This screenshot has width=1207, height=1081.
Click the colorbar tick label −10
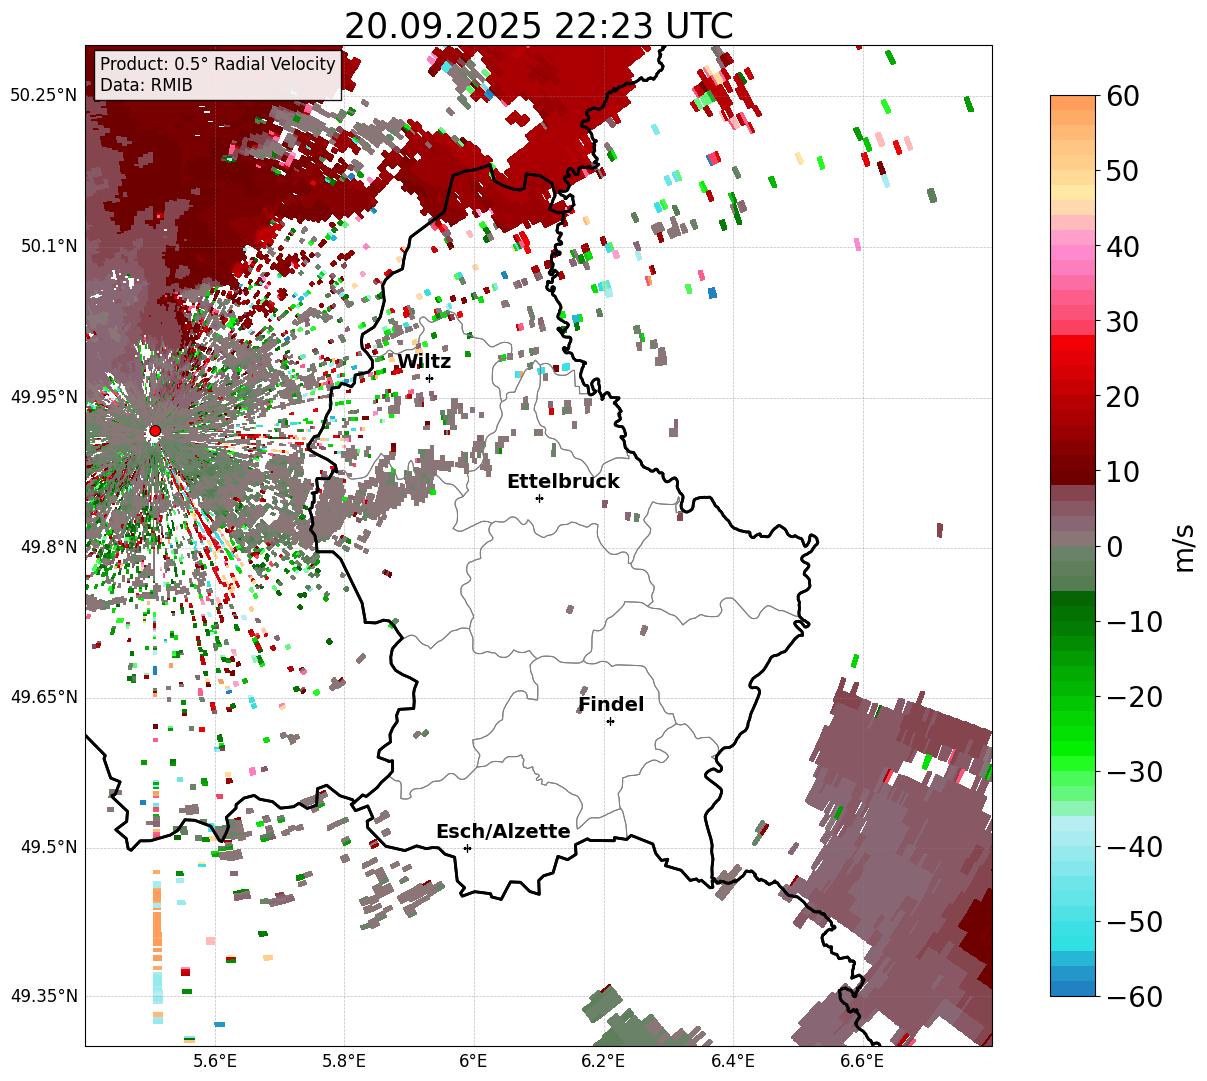tap(1135, 622)
